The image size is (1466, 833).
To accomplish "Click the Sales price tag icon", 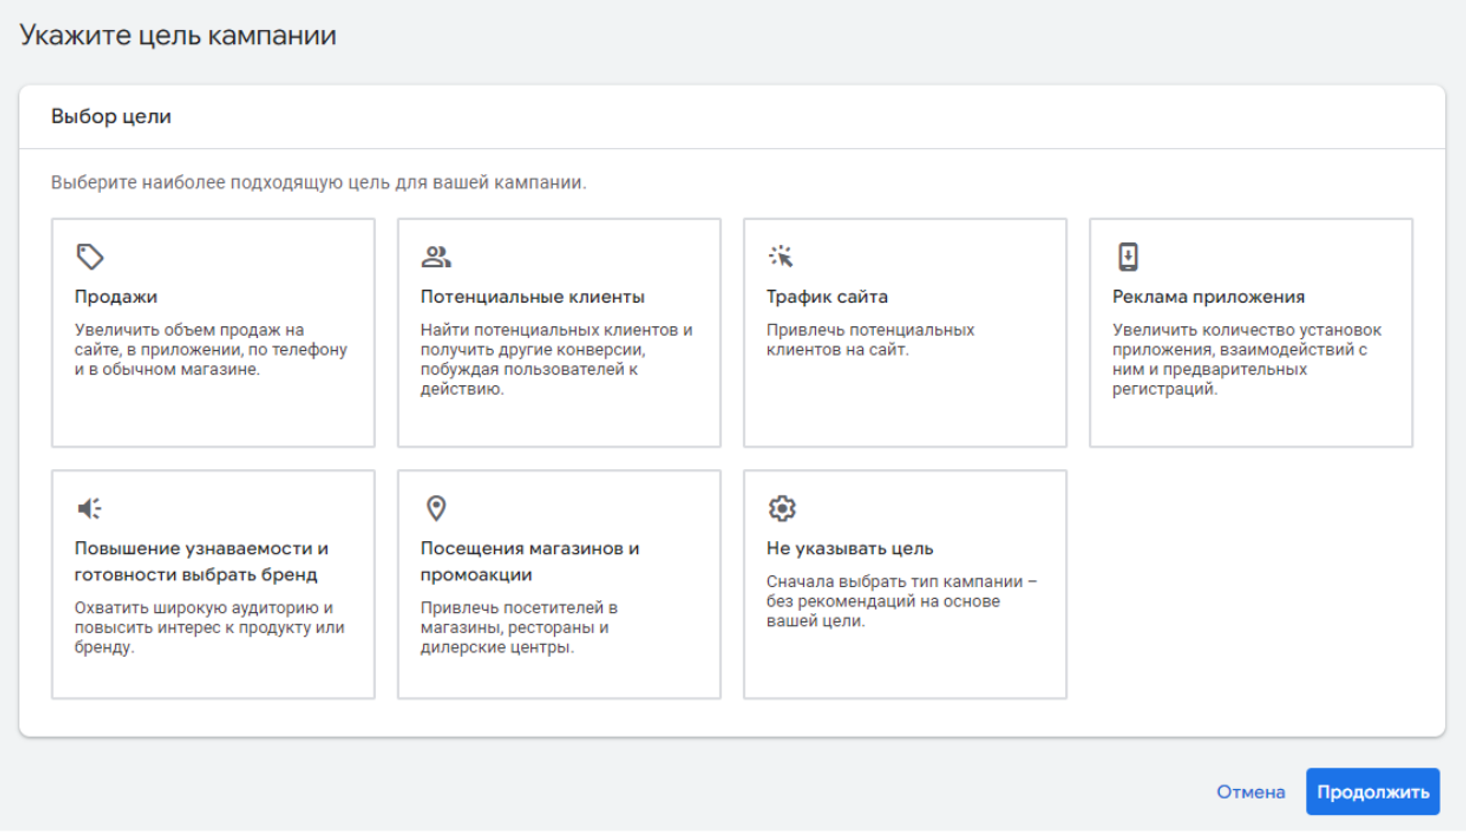I will [x=90, y=257].
